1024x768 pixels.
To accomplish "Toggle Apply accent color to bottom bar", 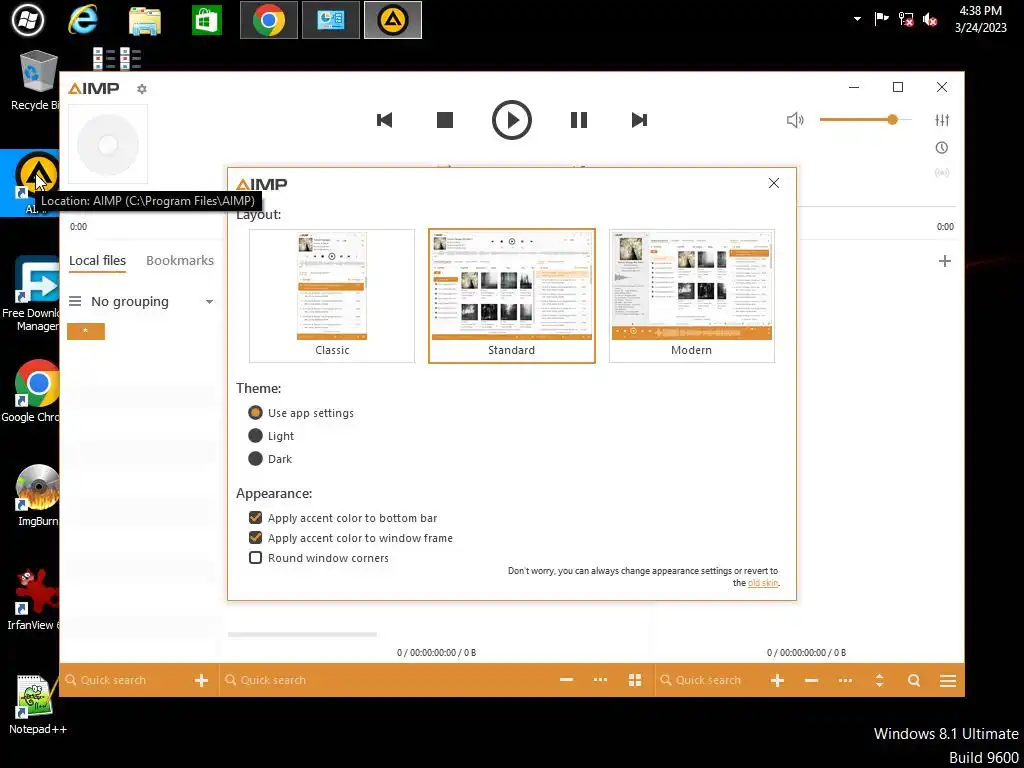I will click(x=343, y=518).
